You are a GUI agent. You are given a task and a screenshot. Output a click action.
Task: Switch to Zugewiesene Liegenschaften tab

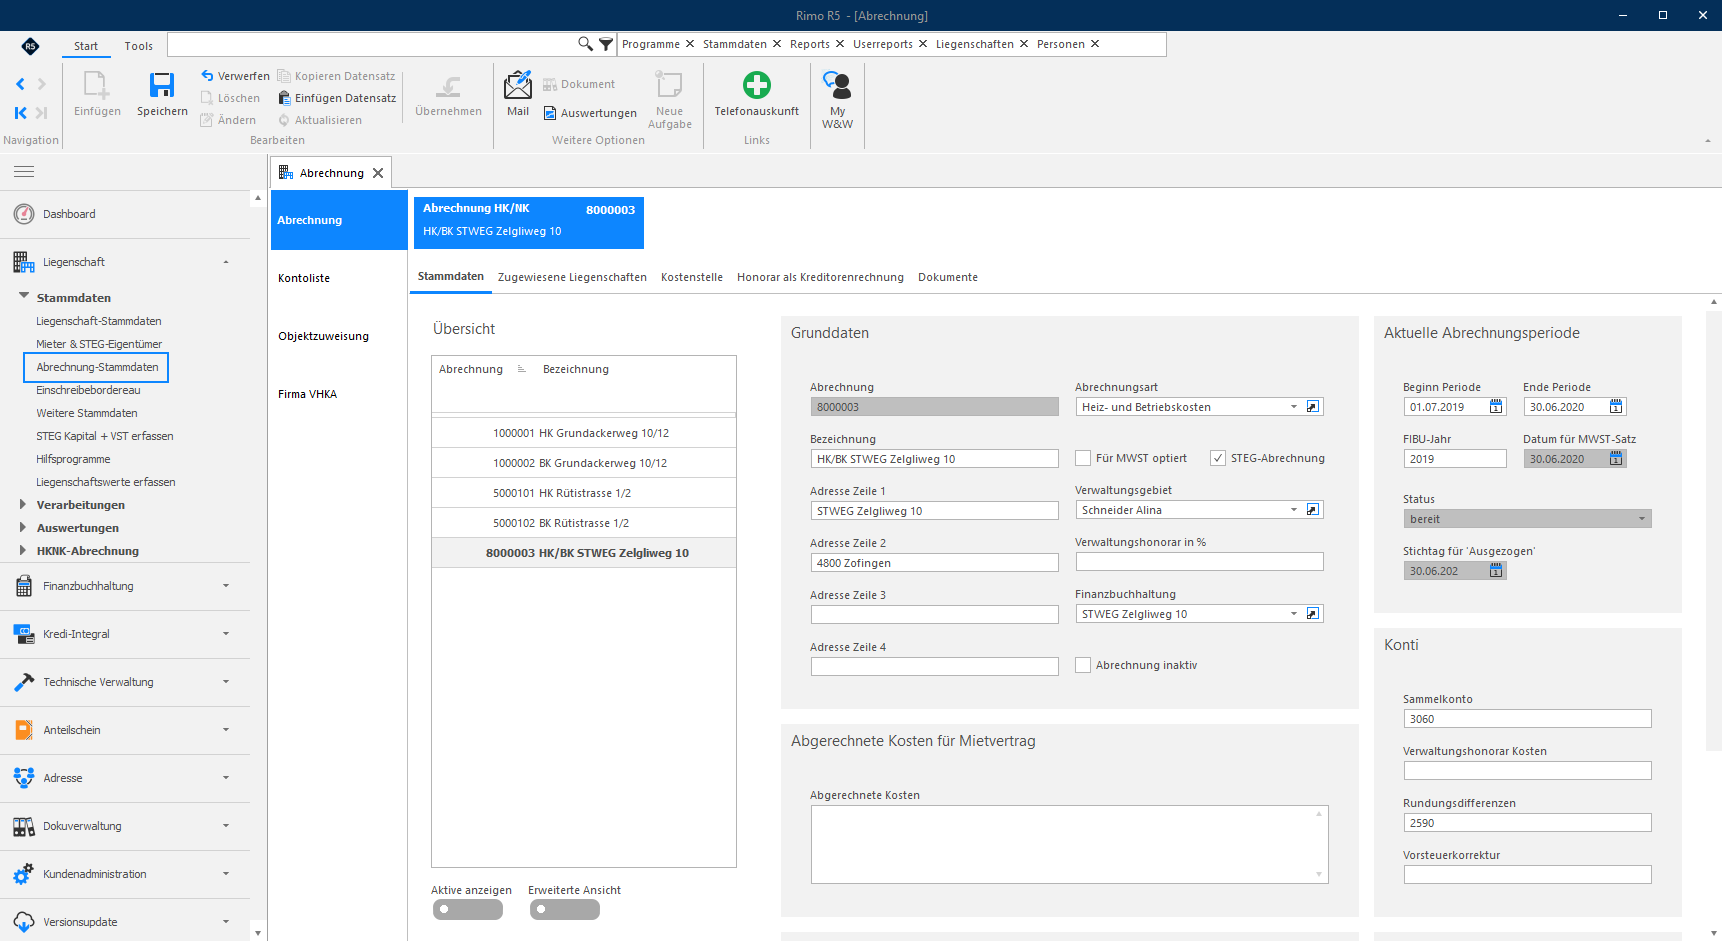(x=572, y=277)
